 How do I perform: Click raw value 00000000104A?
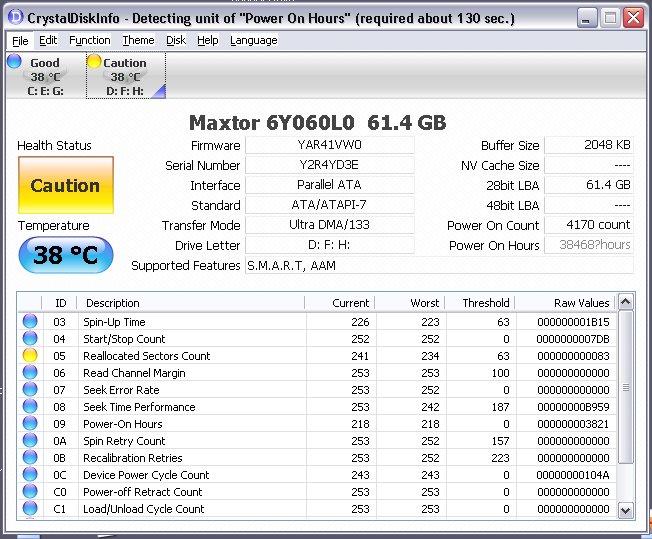pyautogui.click(x=573, y=475)
